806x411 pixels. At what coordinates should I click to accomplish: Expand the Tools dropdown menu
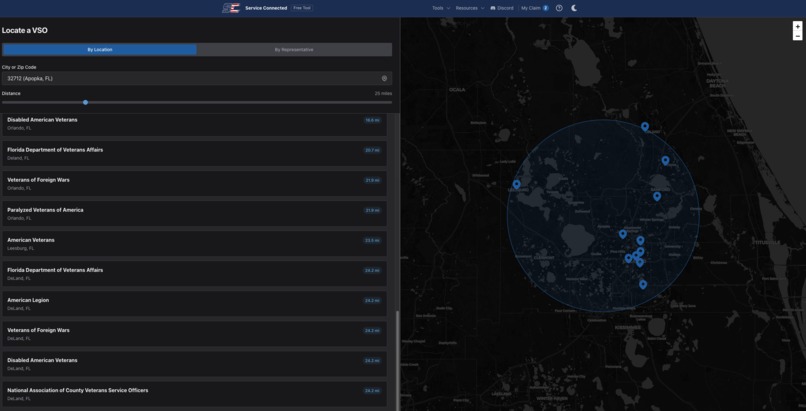coord(441,8)
